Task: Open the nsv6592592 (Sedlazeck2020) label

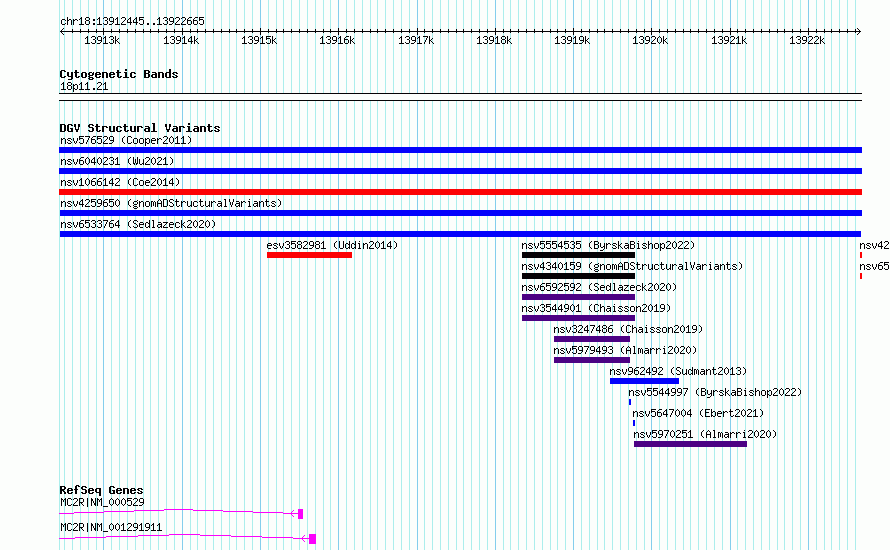Action: coord(599,287)
